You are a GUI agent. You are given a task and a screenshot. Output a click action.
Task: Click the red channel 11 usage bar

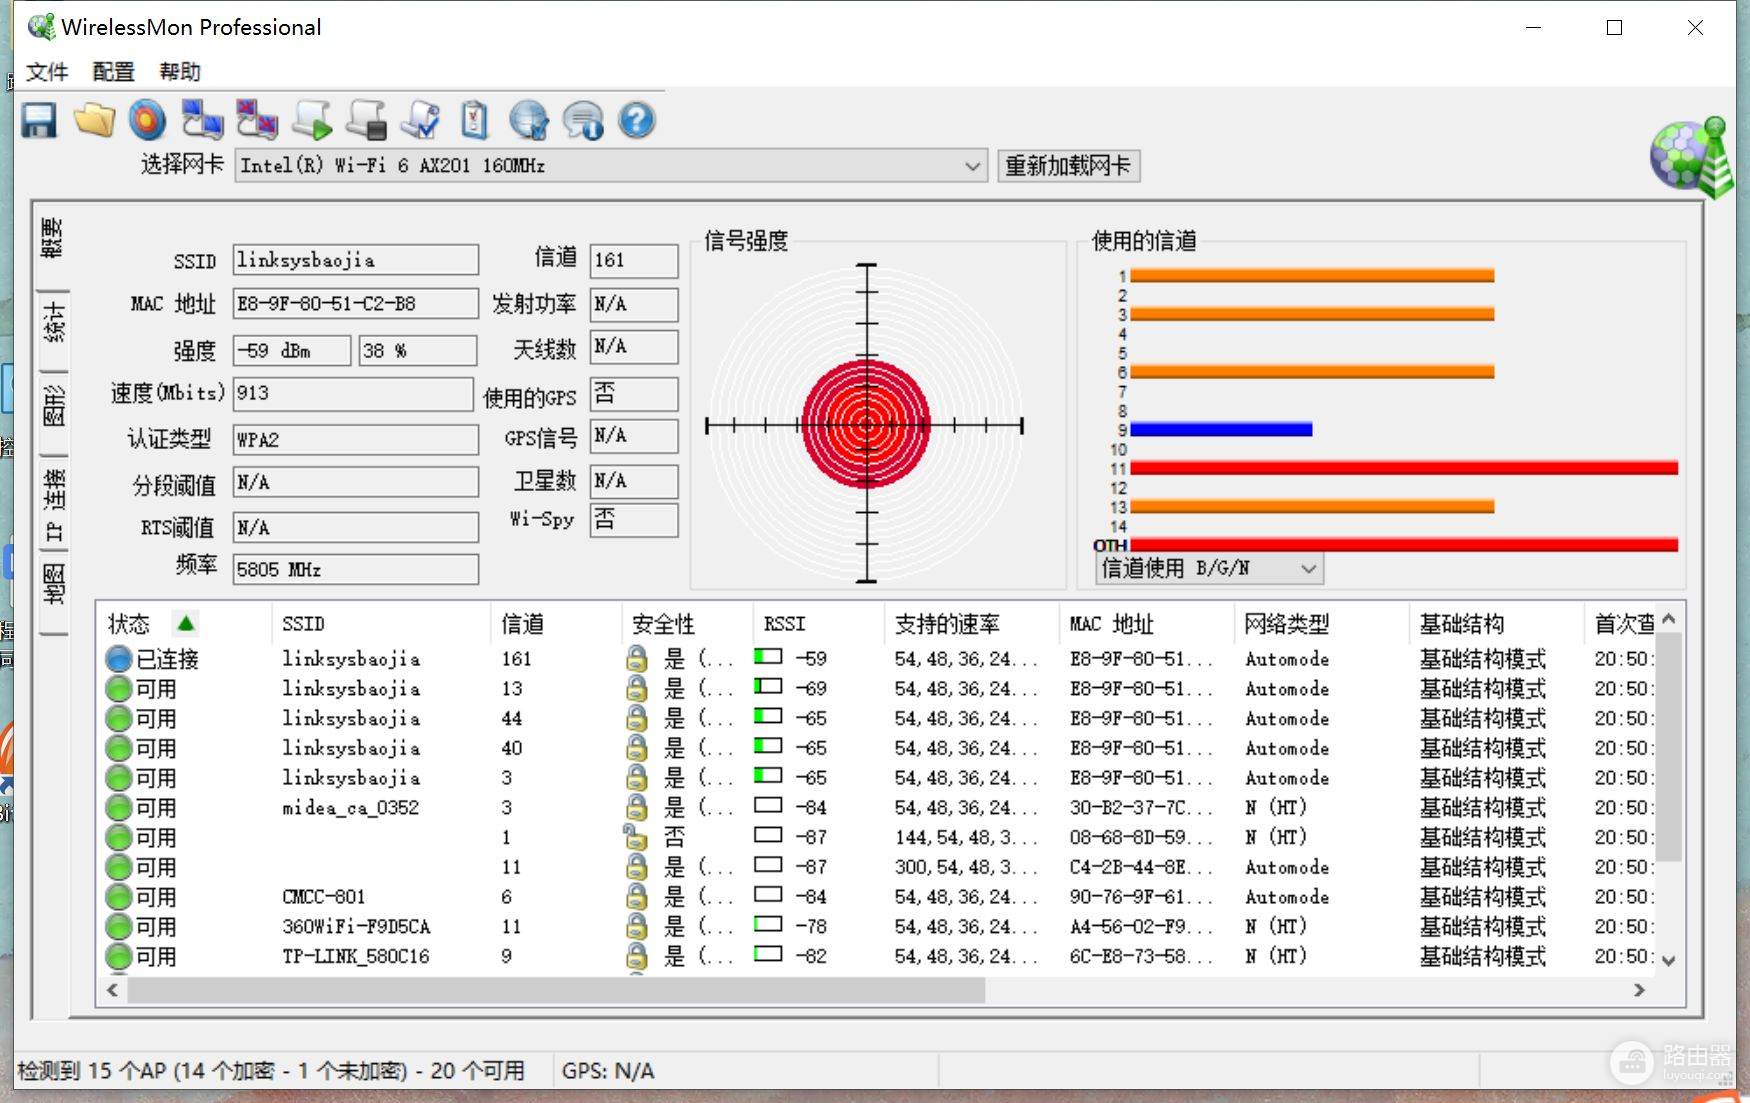click(x=1404, y=468)
